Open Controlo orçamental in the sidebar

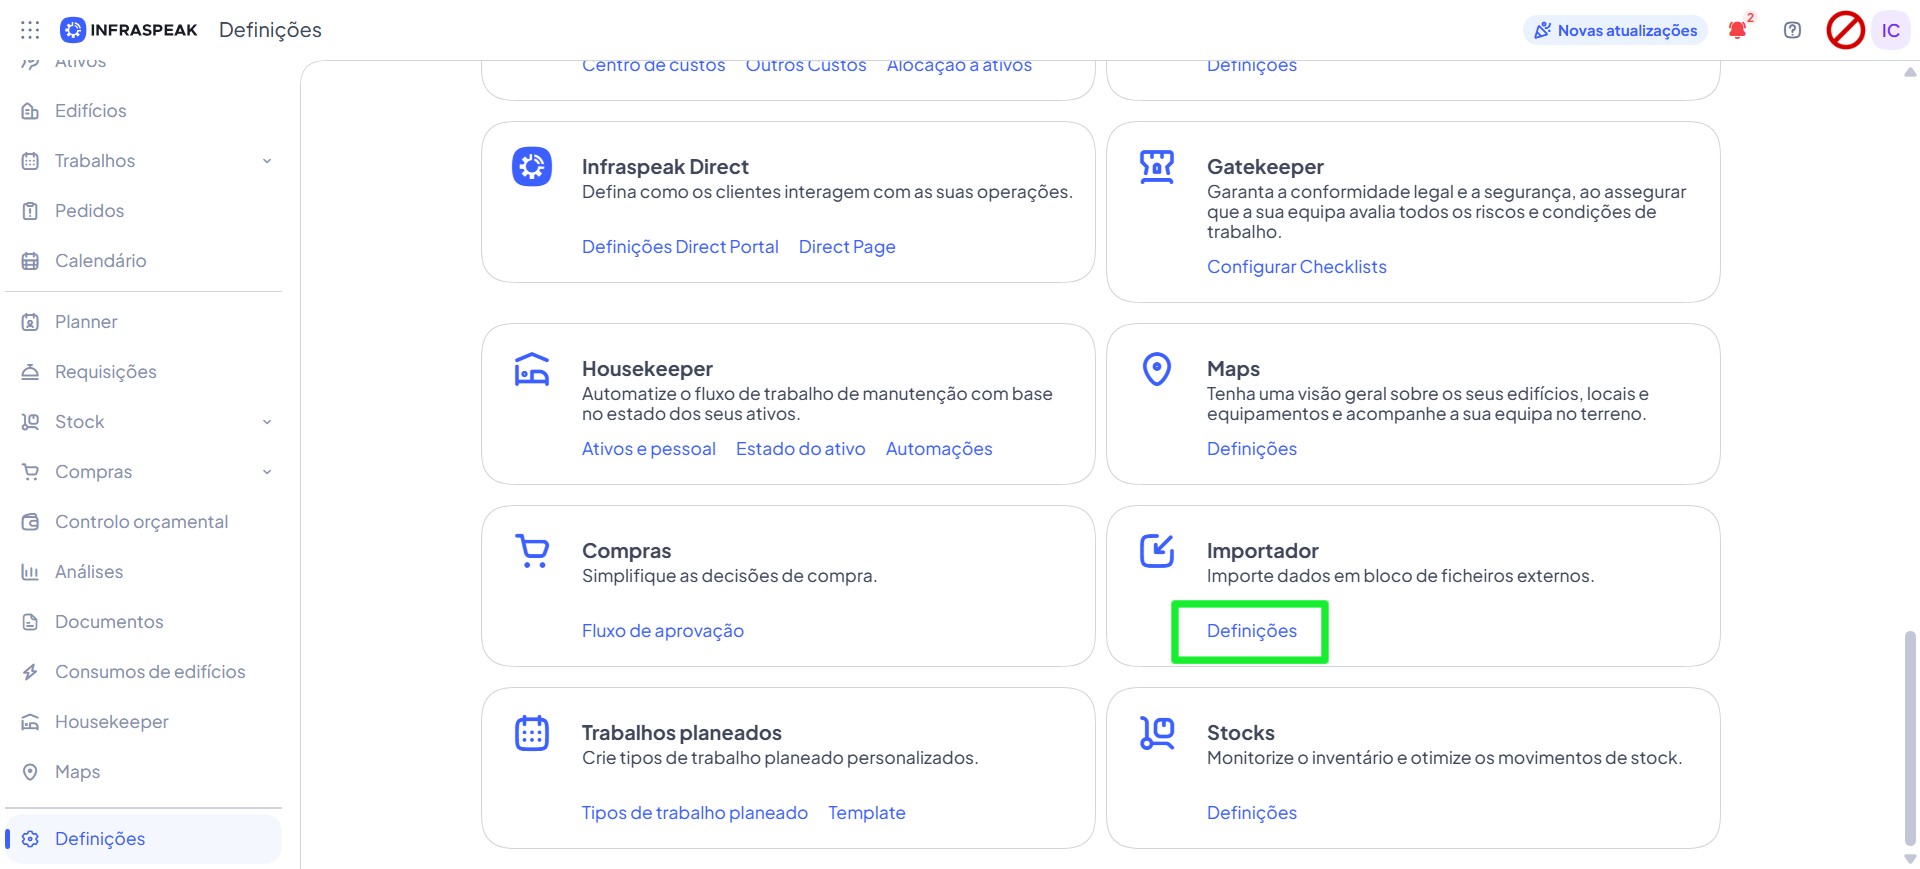(142, 522)
